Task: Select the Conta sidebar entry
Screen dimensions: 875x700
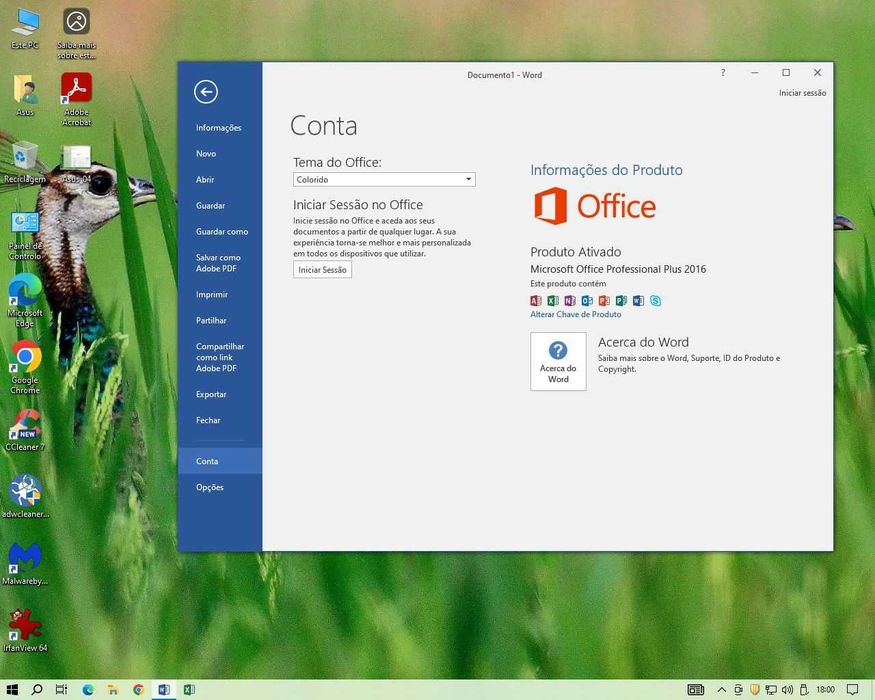Action: [x=220, y=461]
